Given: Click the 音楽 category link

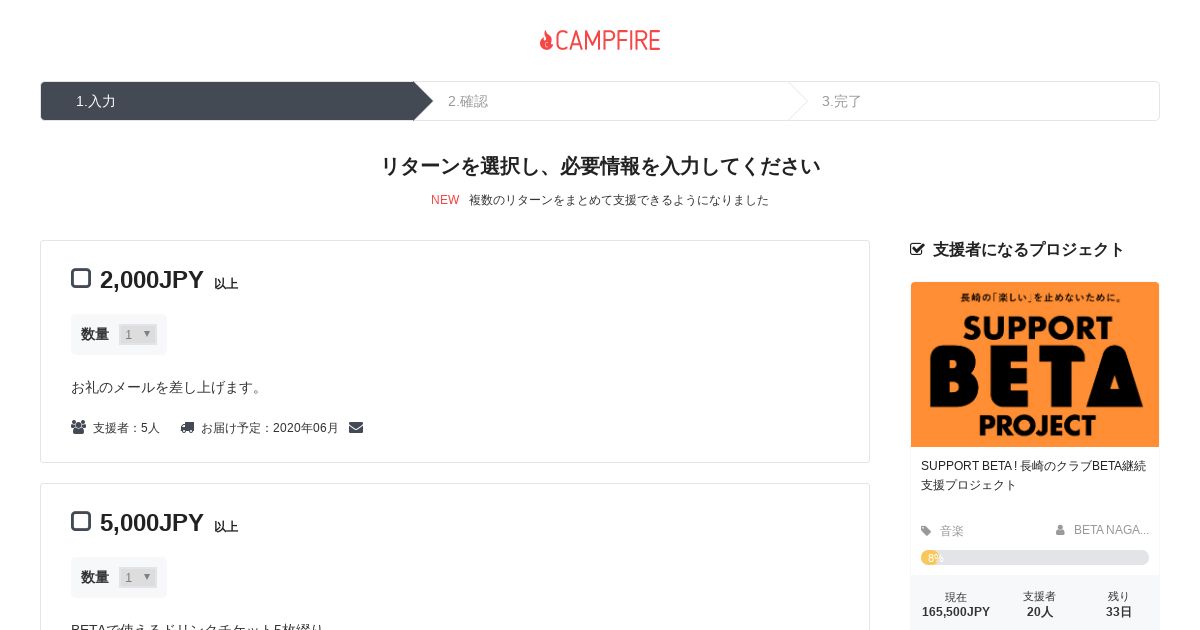Looking at the screenshot, I should (x=952, y=531).
